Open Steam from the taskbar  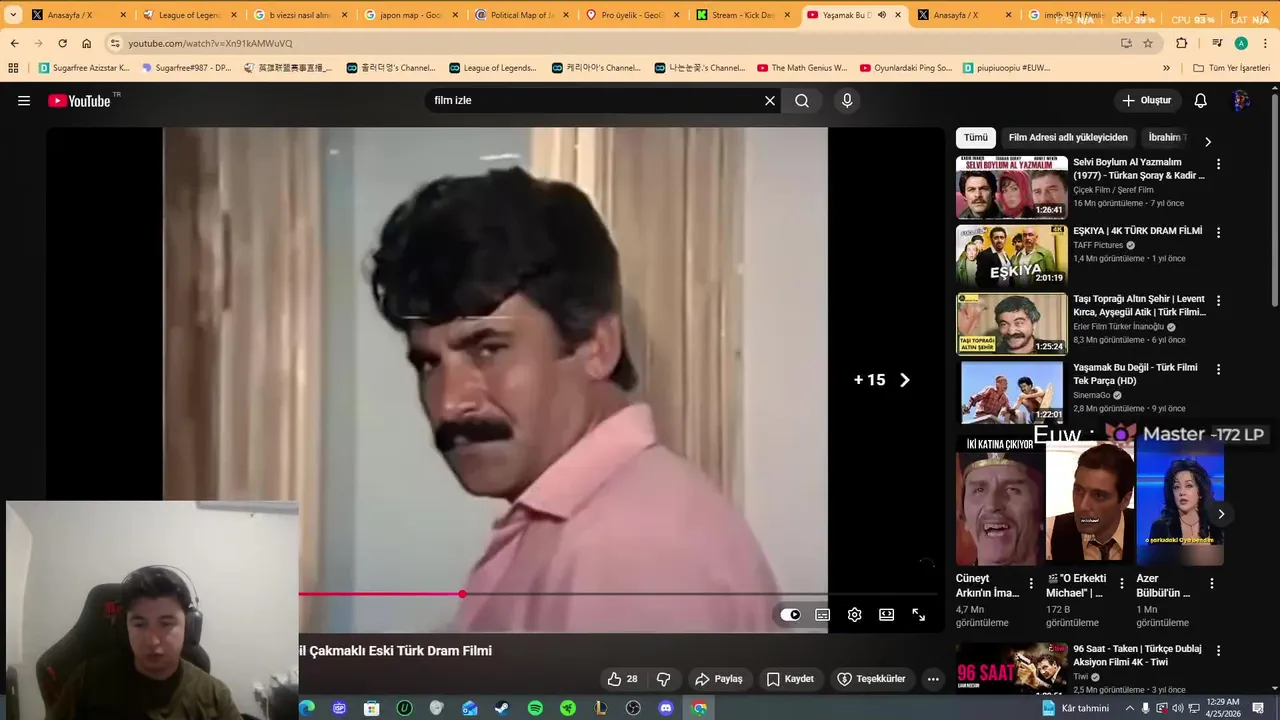(502, 708)
